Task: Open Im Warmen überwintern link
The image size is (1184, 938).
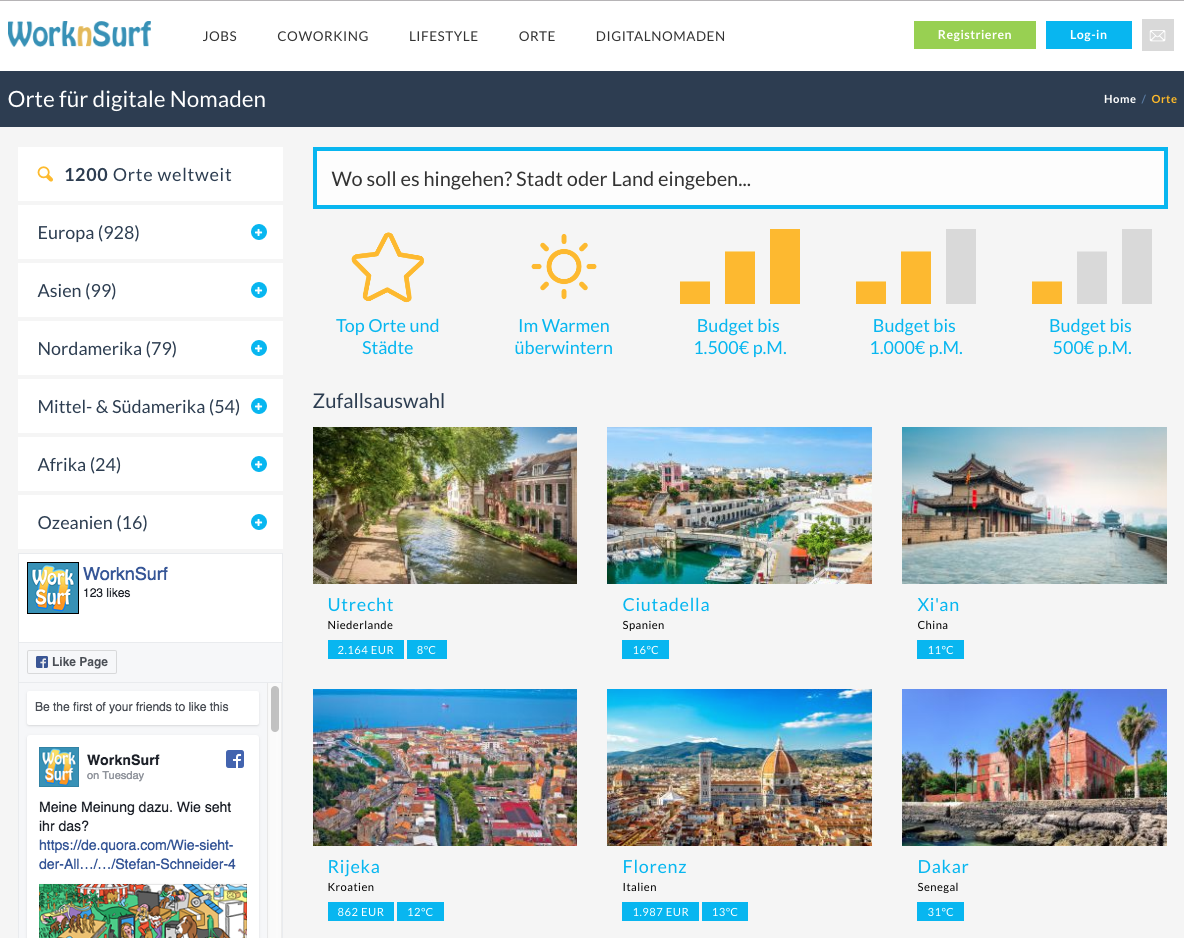Action: click(x=563, y=337)
